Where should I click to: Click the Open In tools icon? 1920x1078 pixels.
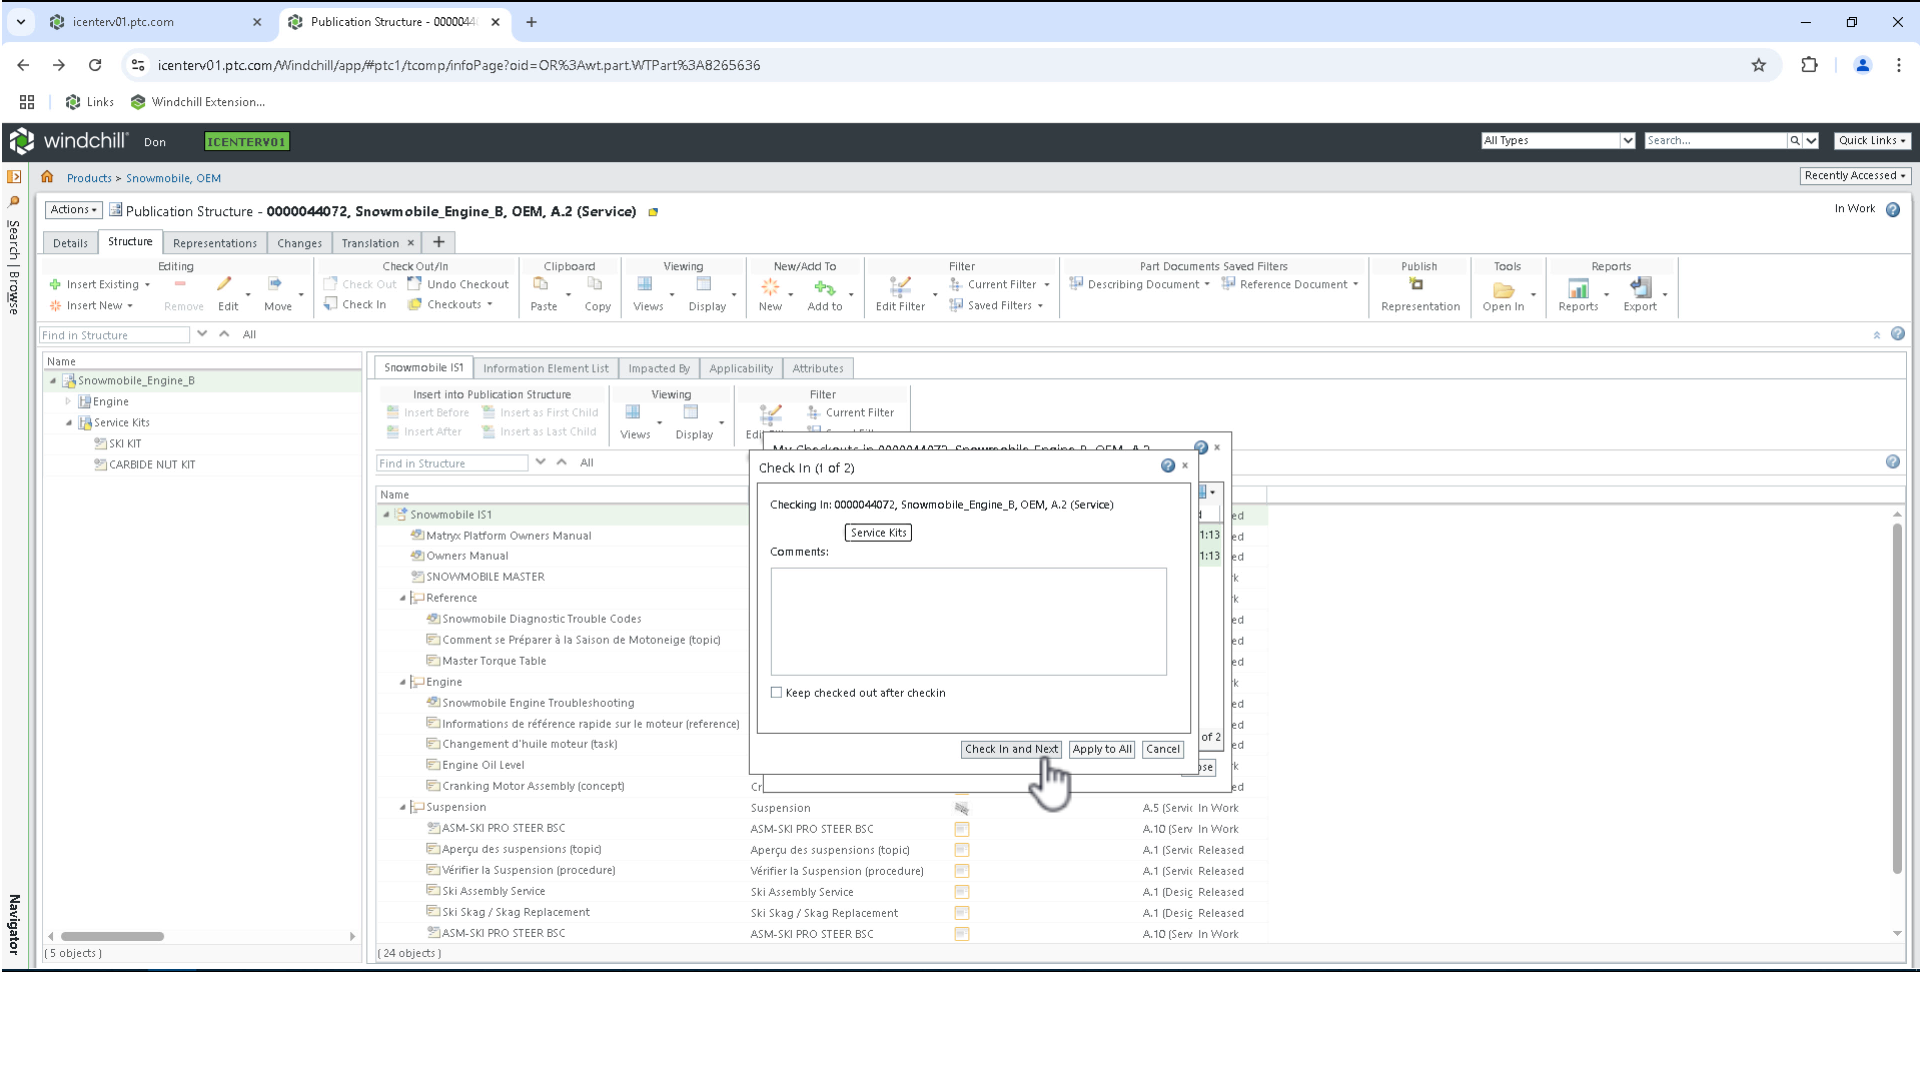tap(1504, 288)
